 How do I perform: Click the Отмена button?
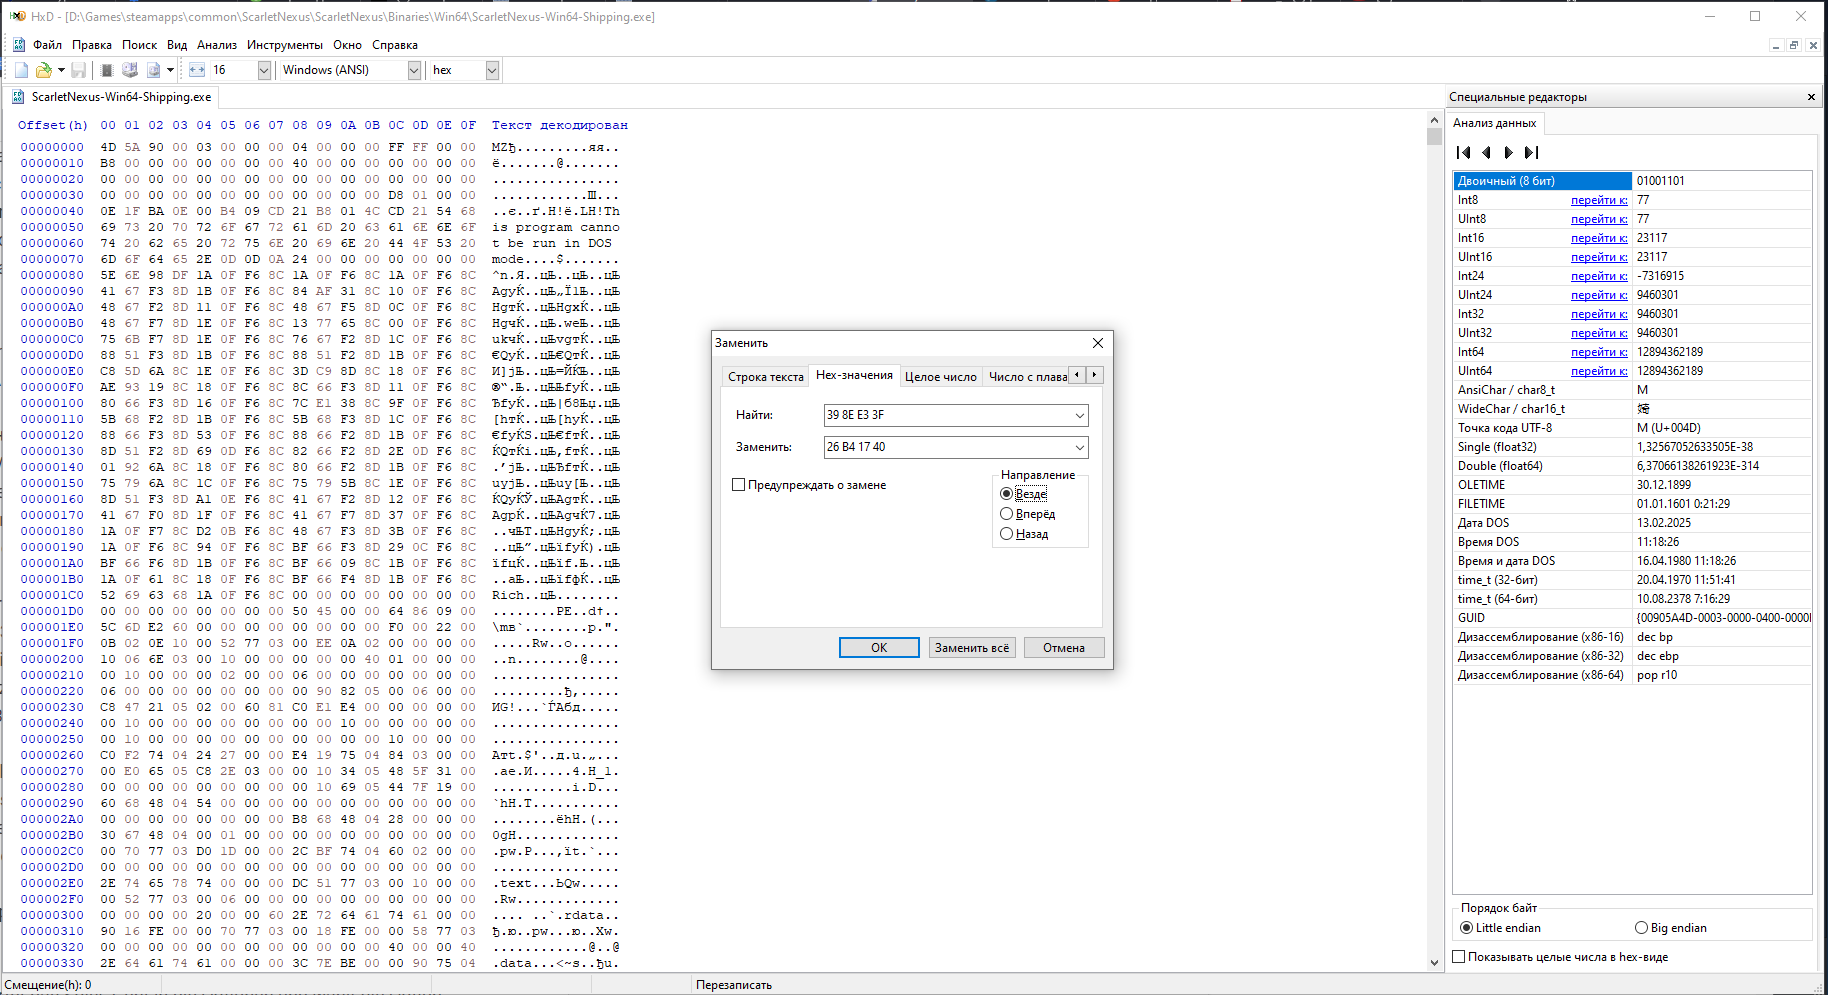(x=1064, y=648)
